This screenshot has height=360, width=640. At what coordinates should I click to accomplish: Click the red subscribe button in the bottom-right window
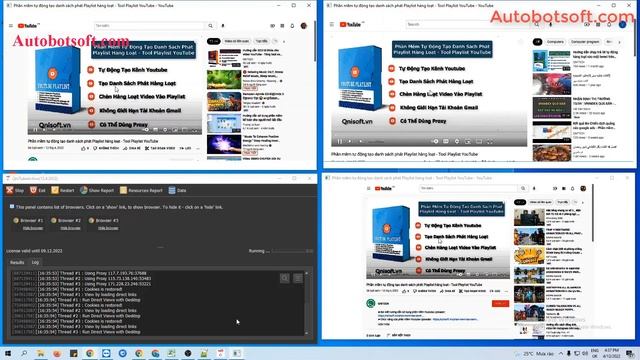[500, 303]
